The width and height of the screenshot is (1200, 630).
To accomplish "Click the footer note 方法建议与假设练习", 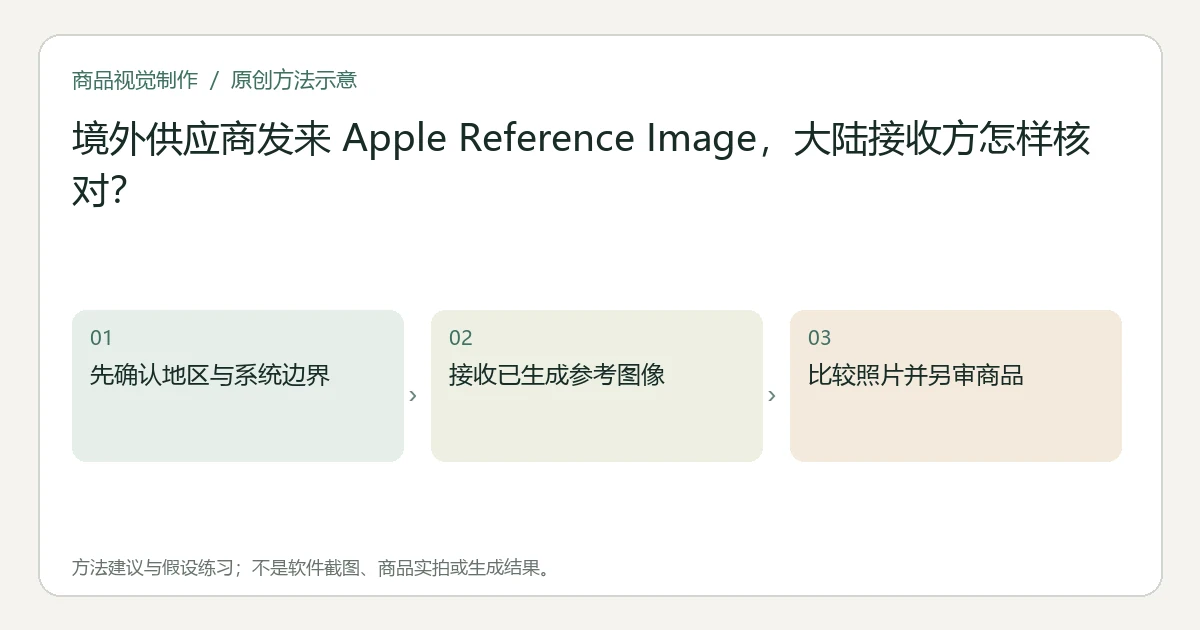I will [x=311, y=568].
